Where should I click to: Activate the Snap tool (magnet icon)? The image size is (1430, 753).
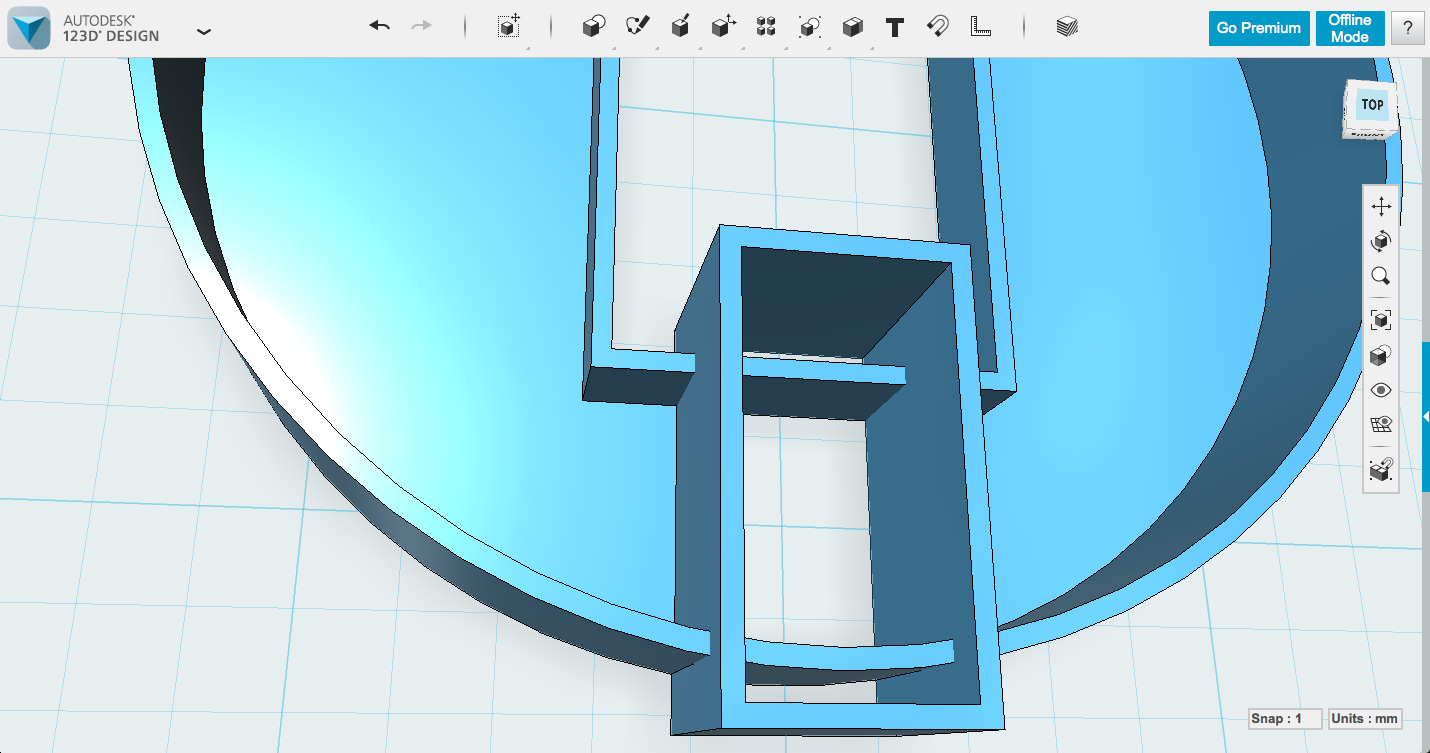[x=937, y=27]
